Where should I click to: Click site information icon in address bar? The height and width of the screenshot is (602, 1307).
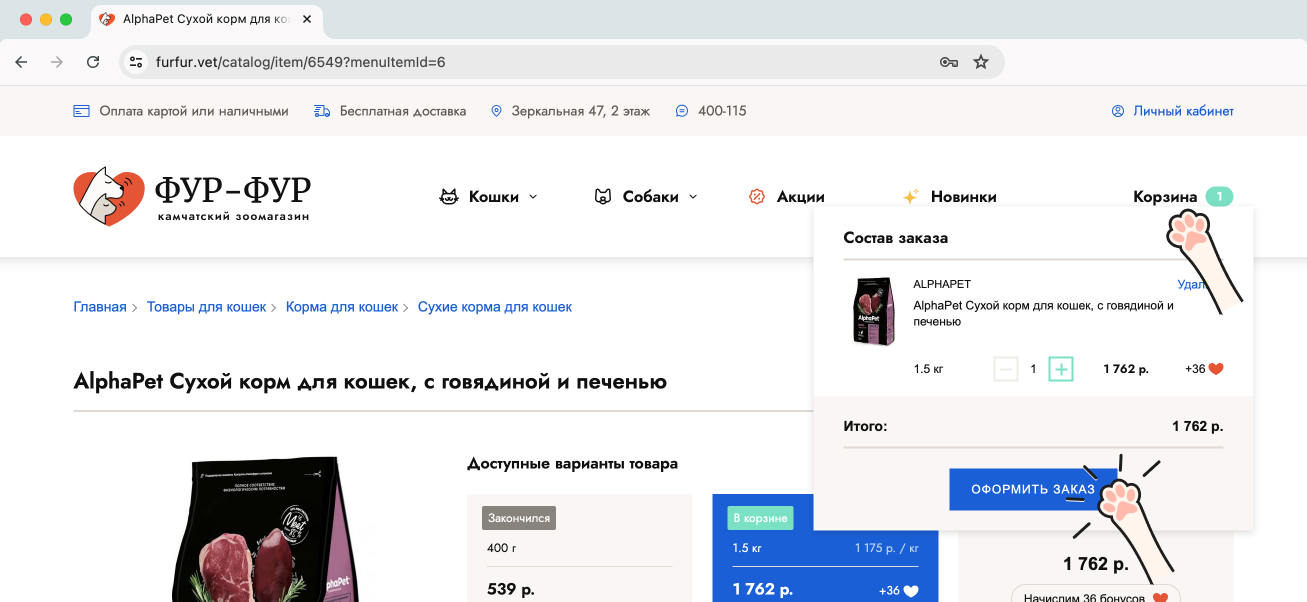[x=137, y=62]
